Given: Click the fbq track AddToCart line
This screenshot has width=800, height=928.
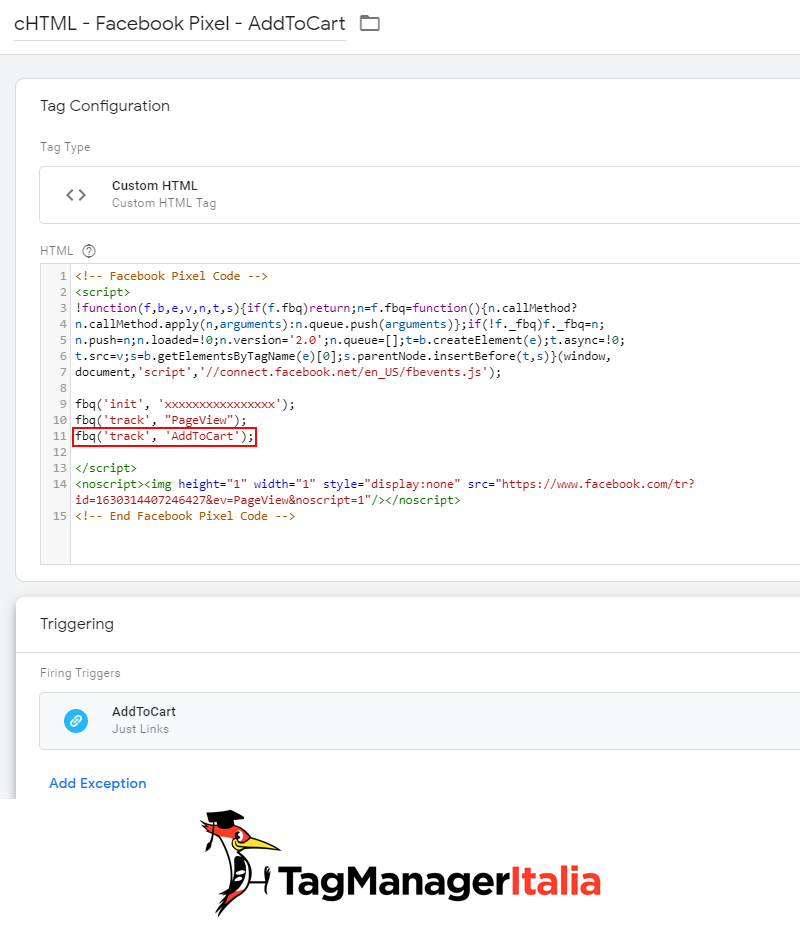Looking at the screenshot, I should coord(164,436).
